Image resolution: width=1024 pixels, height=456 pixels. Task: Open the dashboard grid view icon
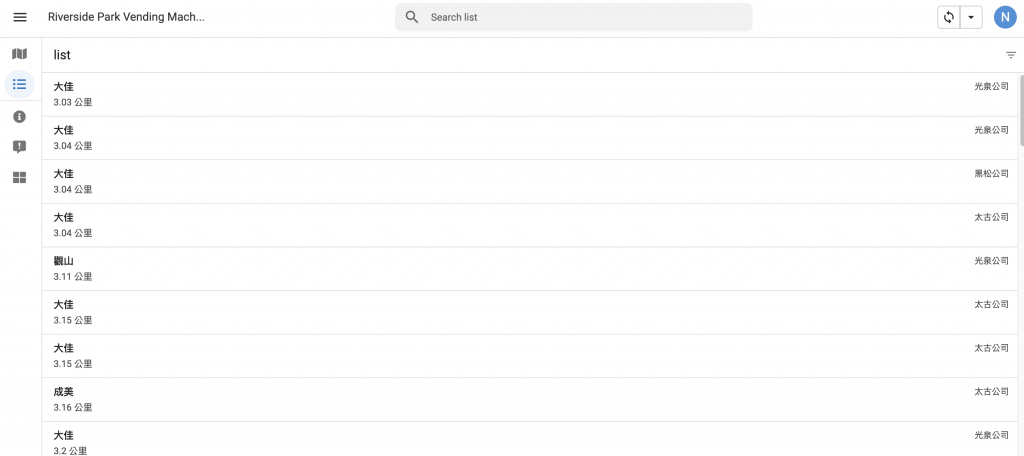point(19,177)
